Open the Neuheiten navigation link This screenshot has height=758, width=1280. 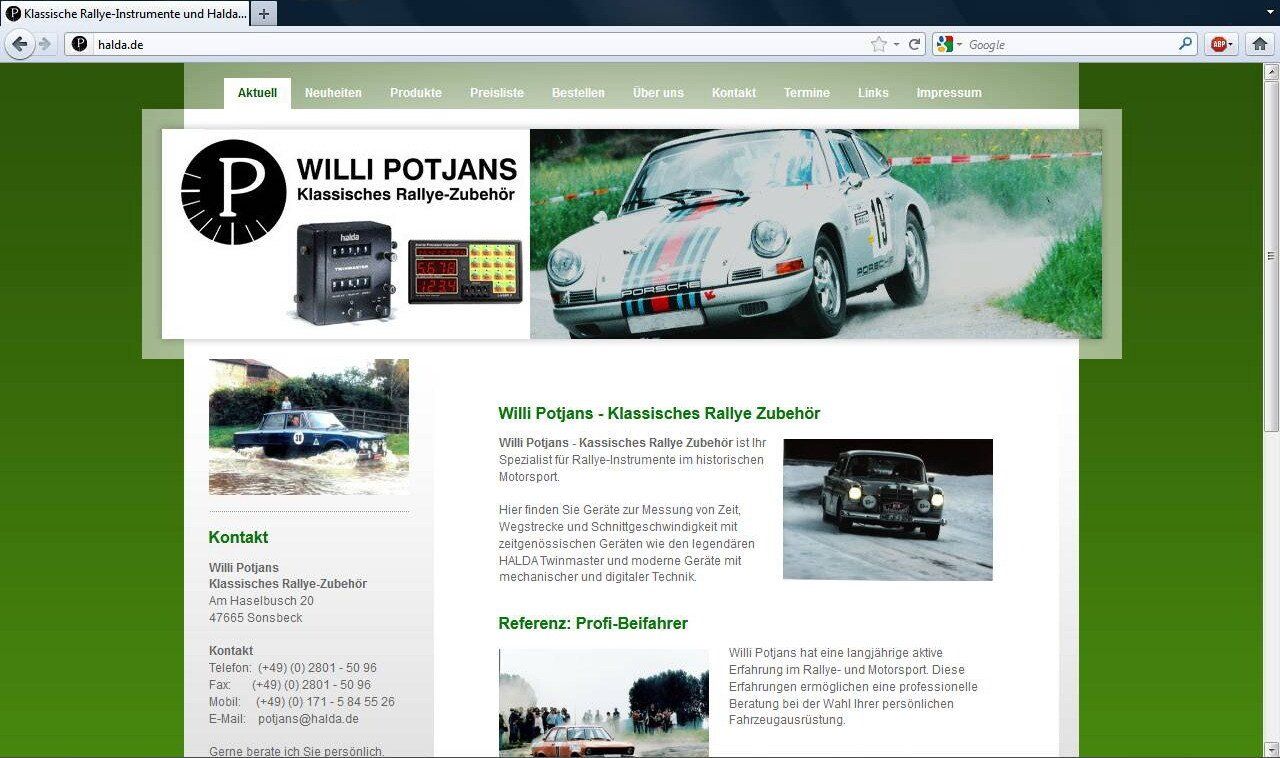coord(333,93)
